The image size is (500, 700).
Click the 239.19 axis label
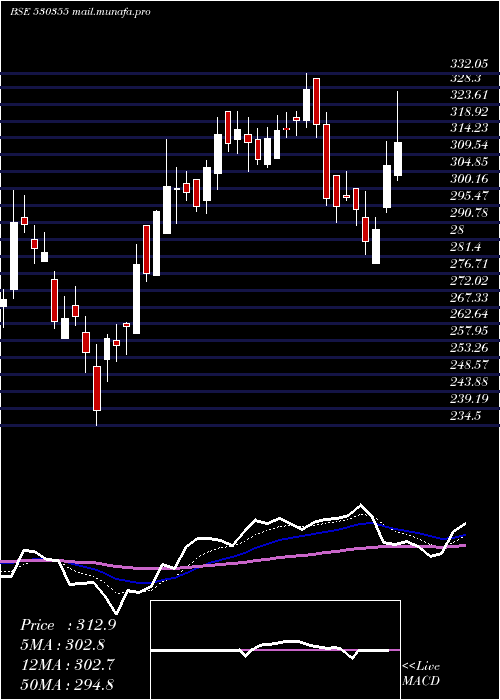pos(469,399)
